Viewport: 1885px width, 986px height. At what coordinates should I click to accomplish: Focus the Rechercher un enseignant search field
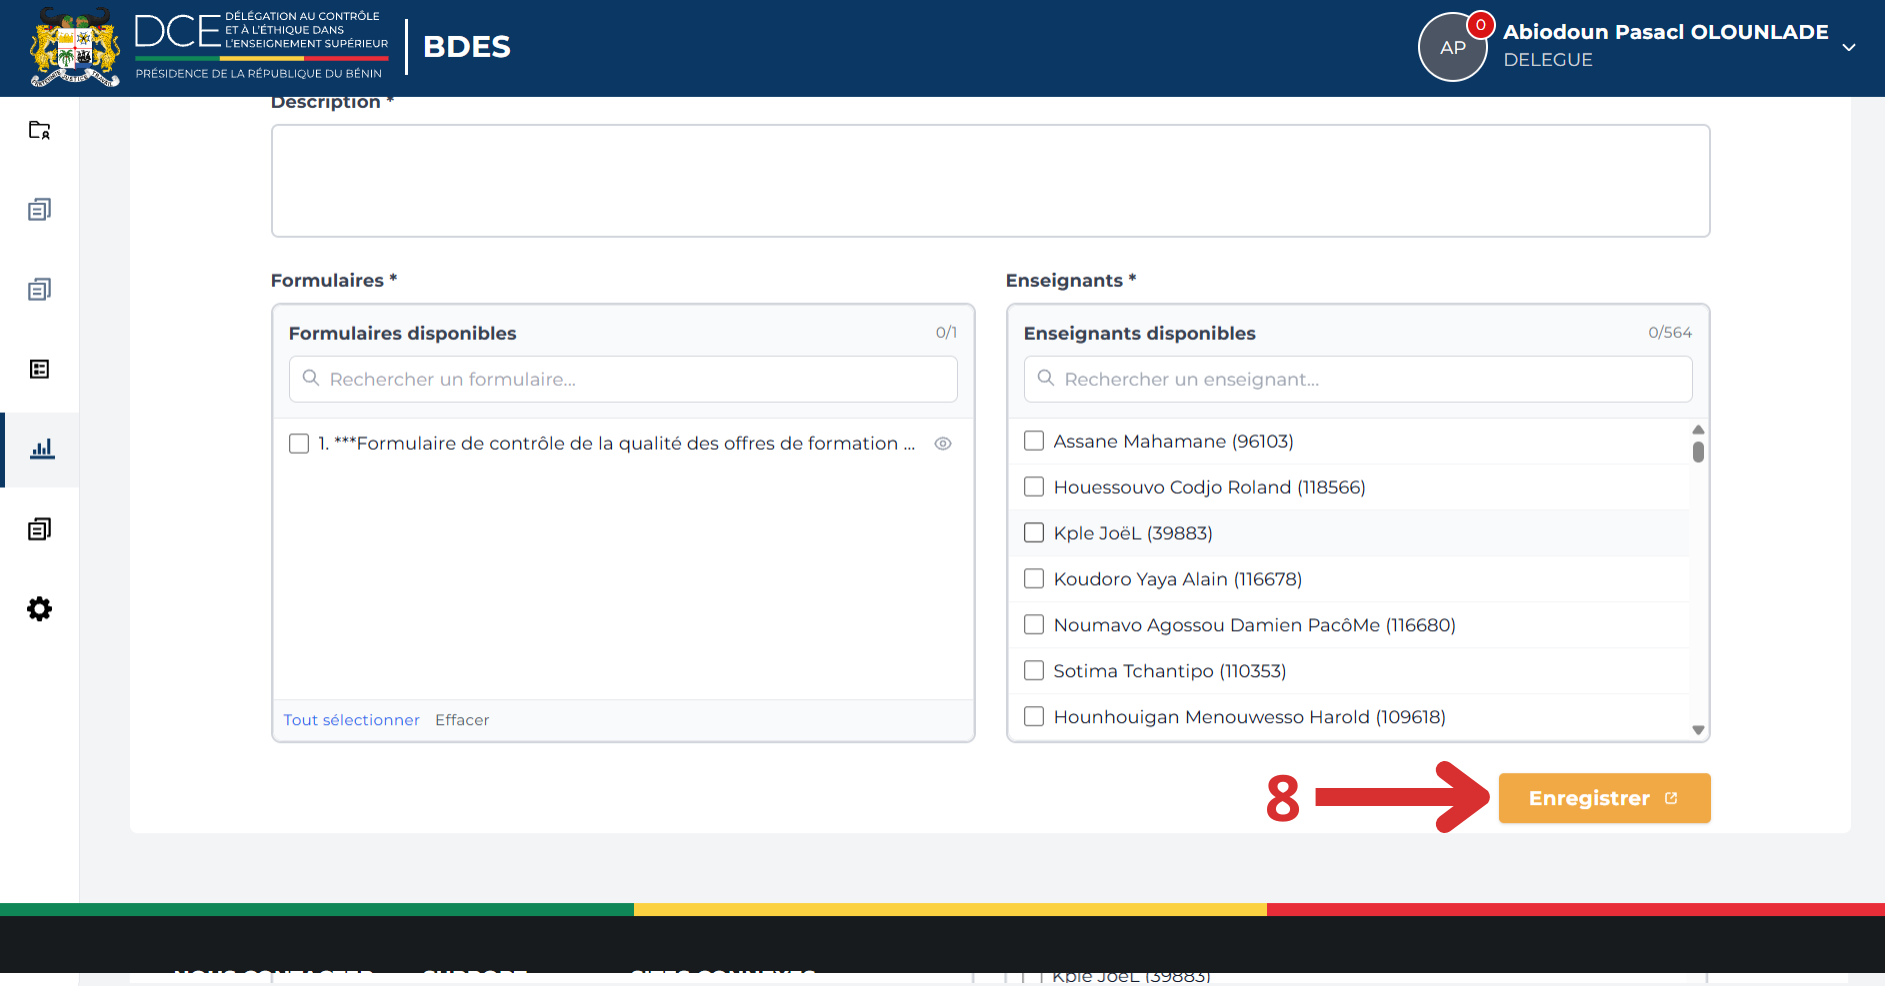(1358, 379)
